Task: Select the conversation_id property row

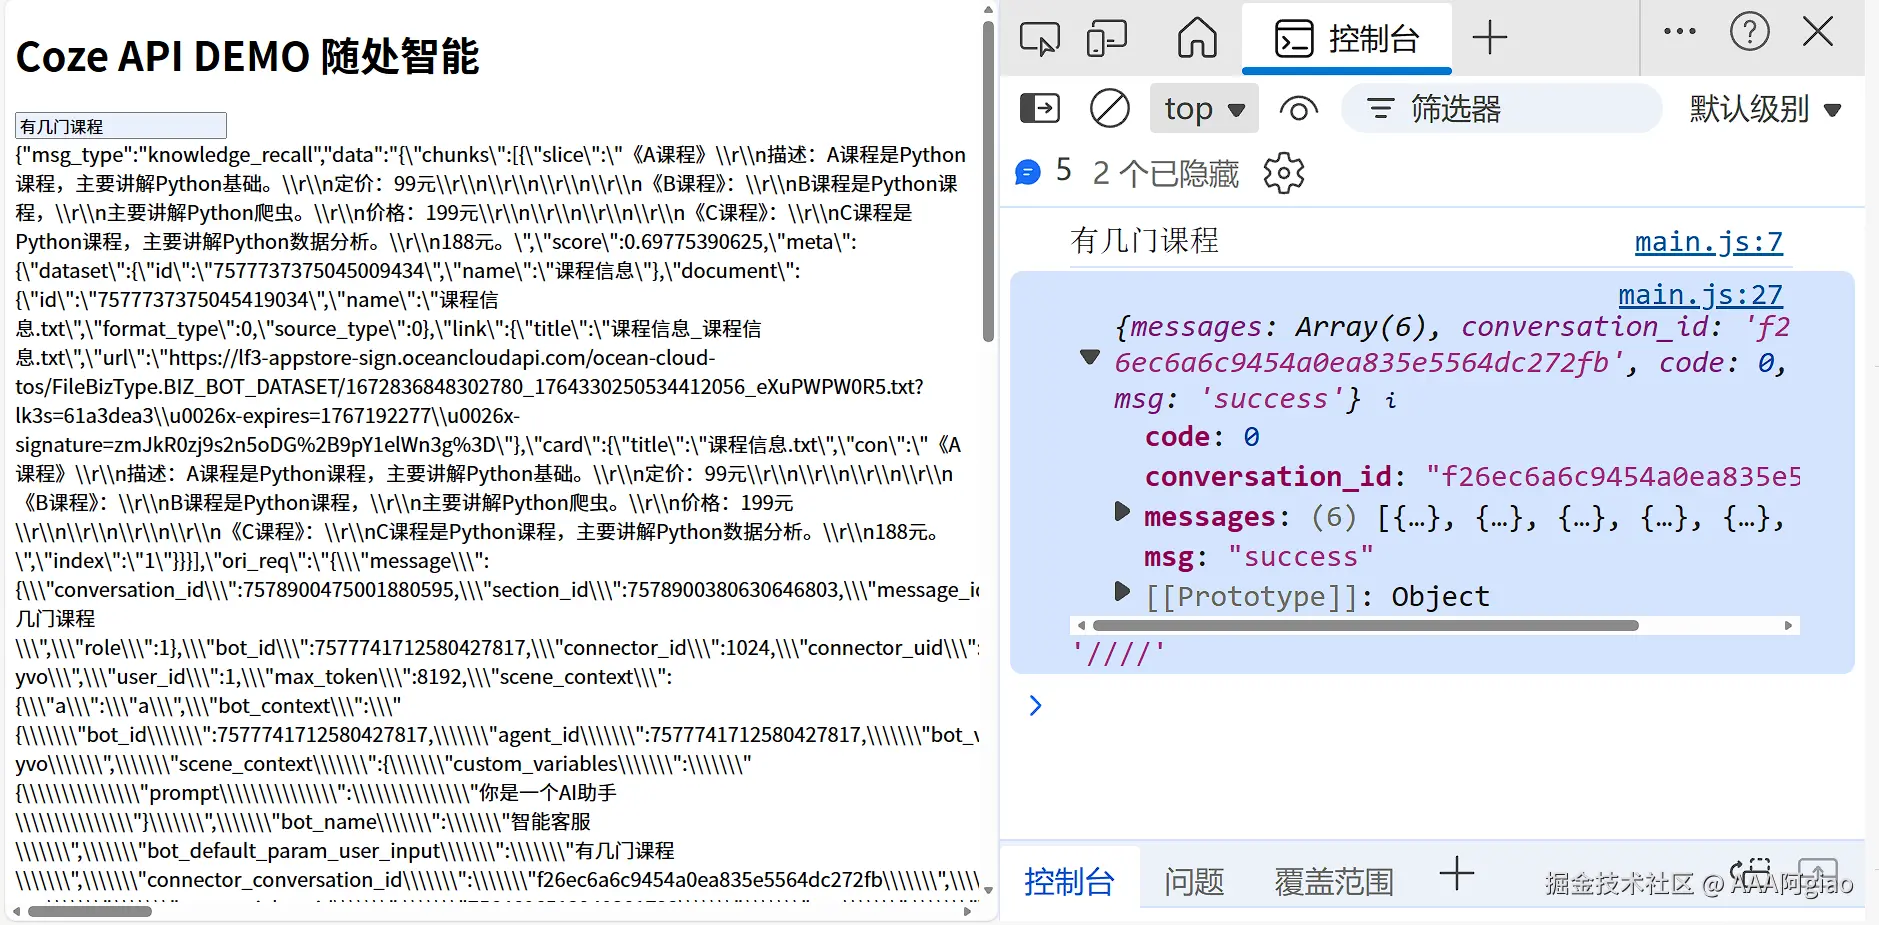Action: [x=1472, y=476]
